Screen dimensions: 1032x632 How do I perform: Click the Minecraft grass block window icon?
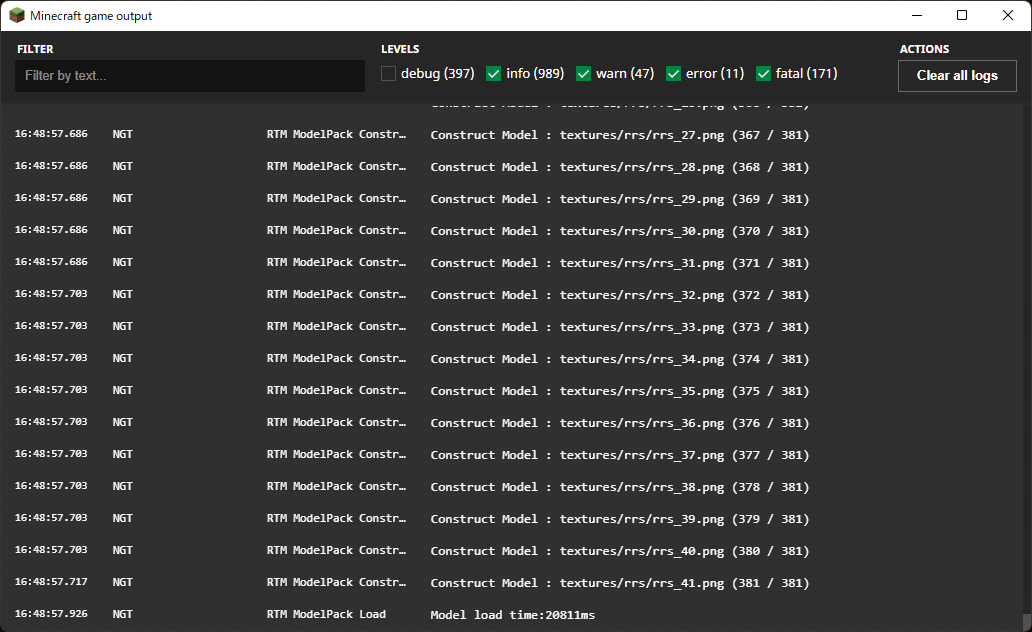16,15
